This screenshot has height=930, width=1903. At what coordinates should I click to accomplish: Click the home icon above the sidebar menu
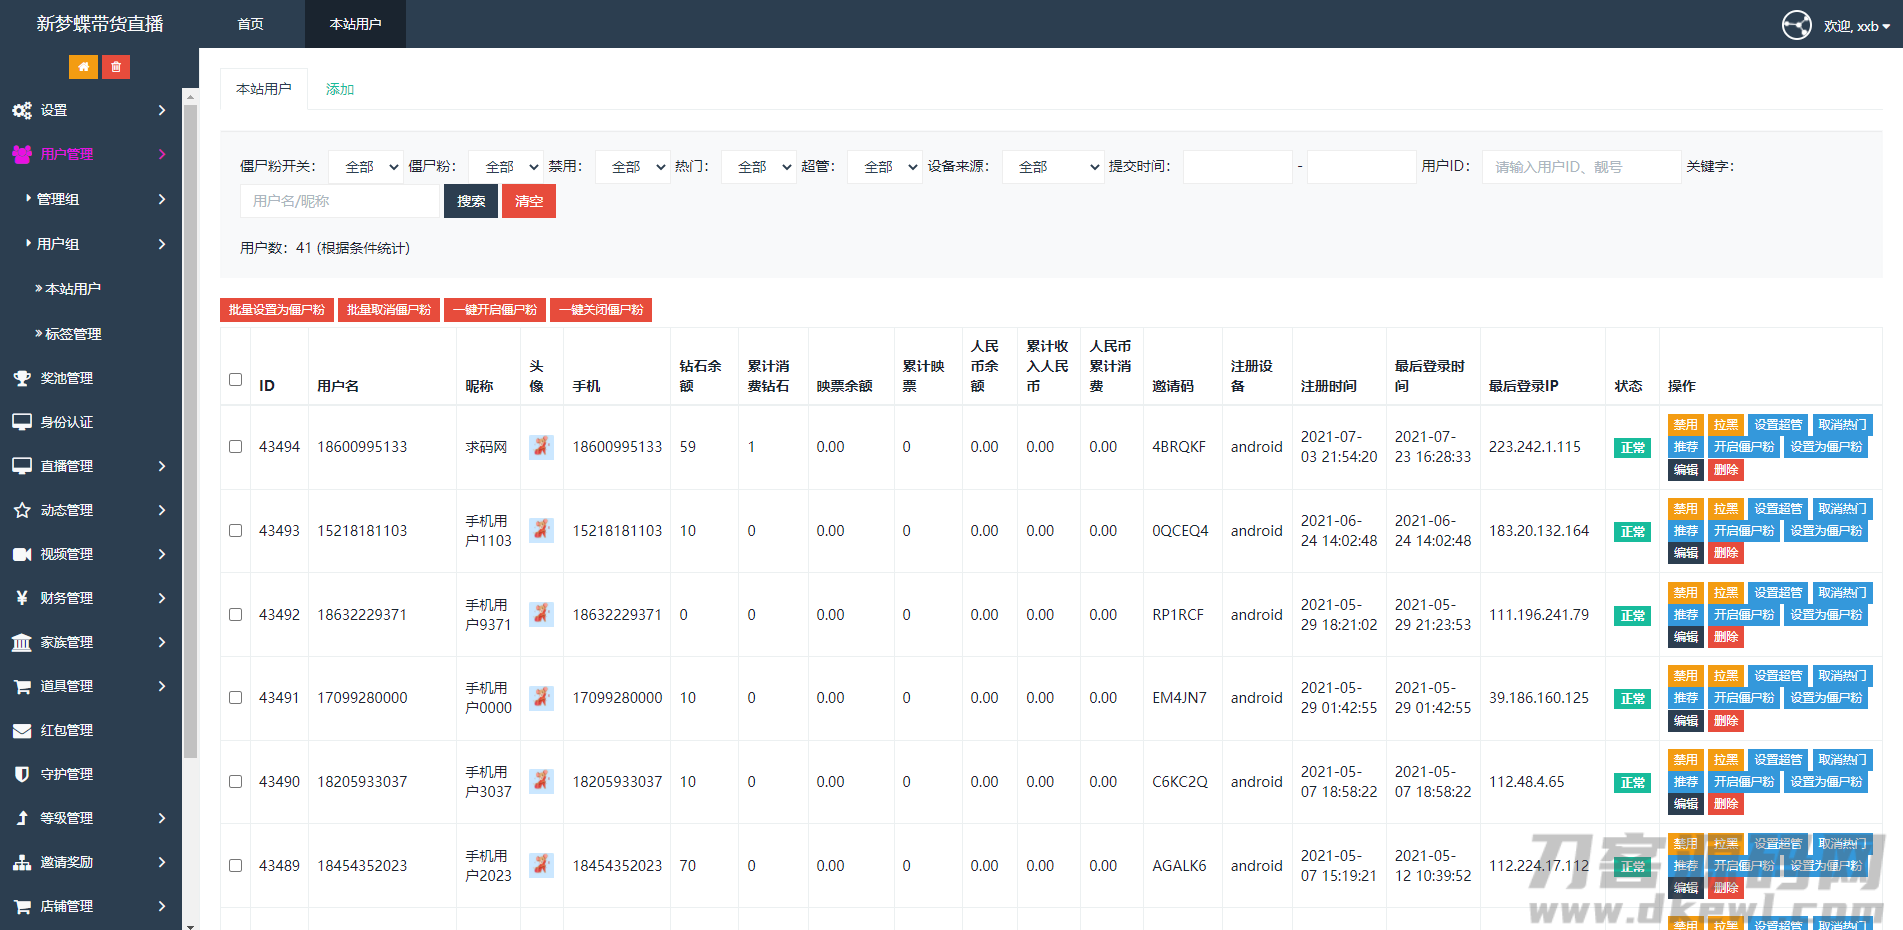83,66
